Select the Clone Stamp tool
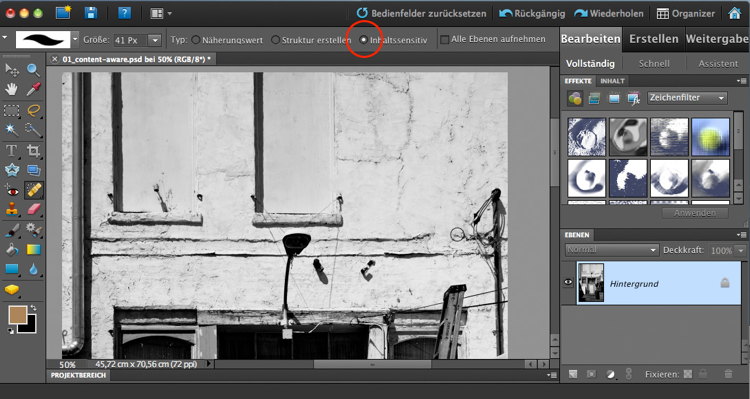 11,210
